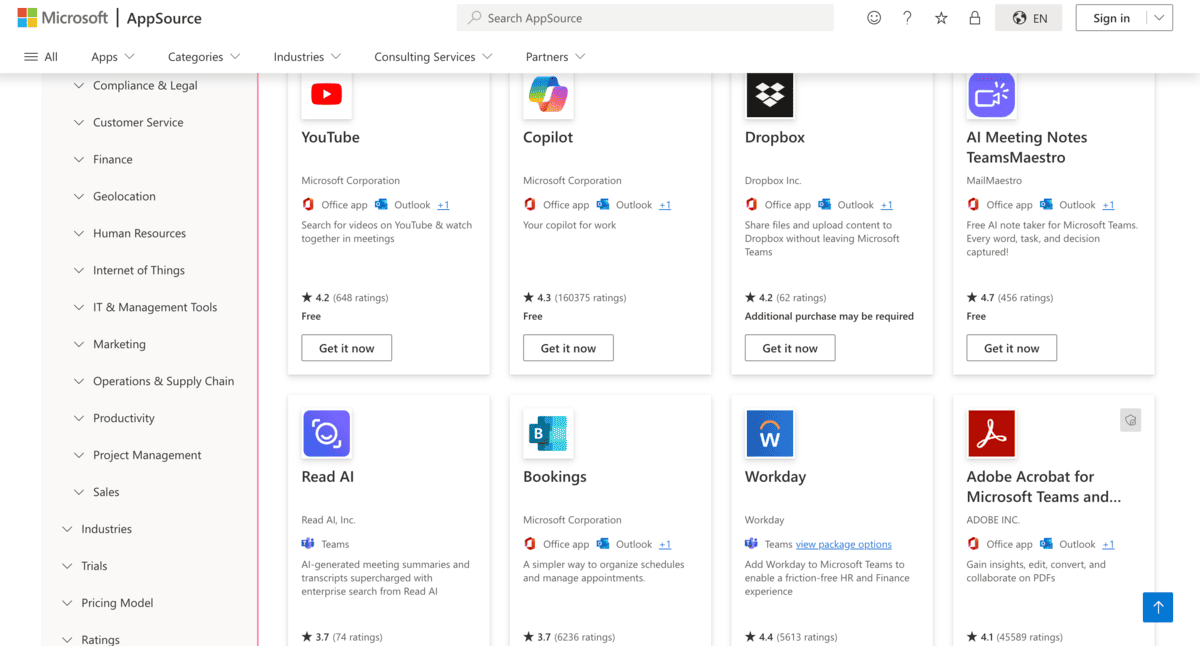This screenshot has width=1200, height=646.
Task: Open view package options link for Workday
Action: 843,544
